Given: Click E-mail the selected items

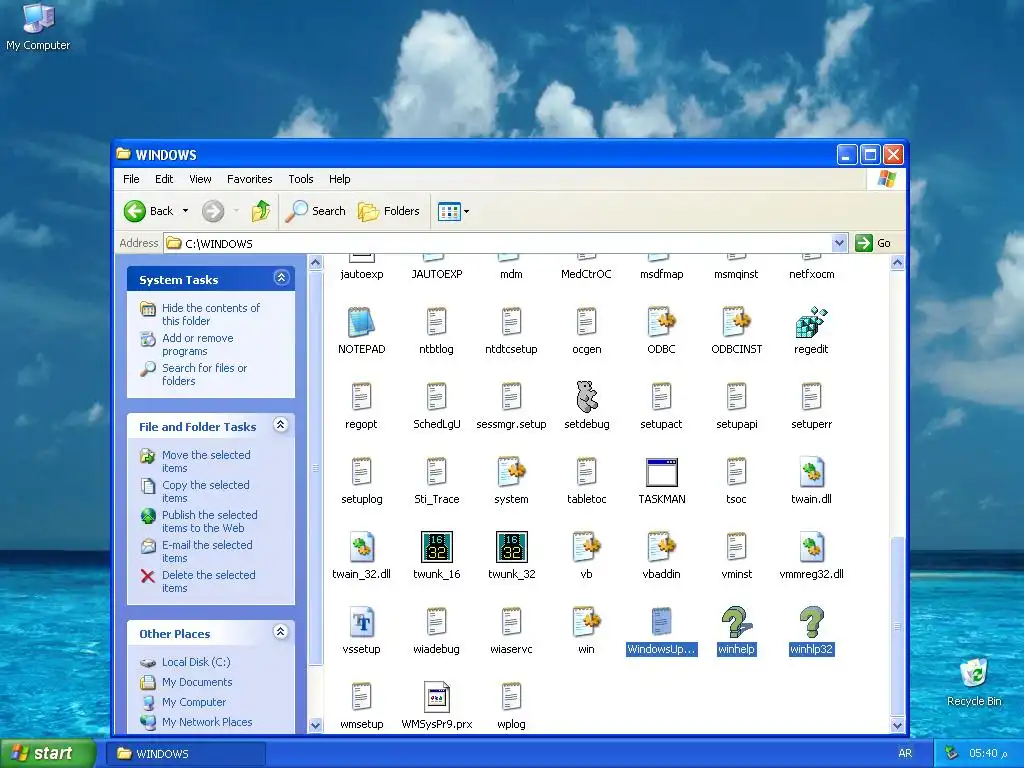Looking at the screenshot, I should coord(207,551).
